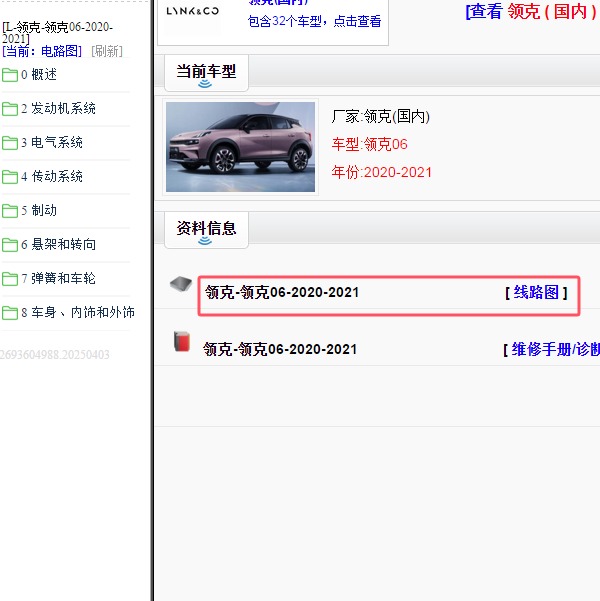Open folder icon for 4 传动系统
This screenshot has width=600, height=601.
click(10, 177)
